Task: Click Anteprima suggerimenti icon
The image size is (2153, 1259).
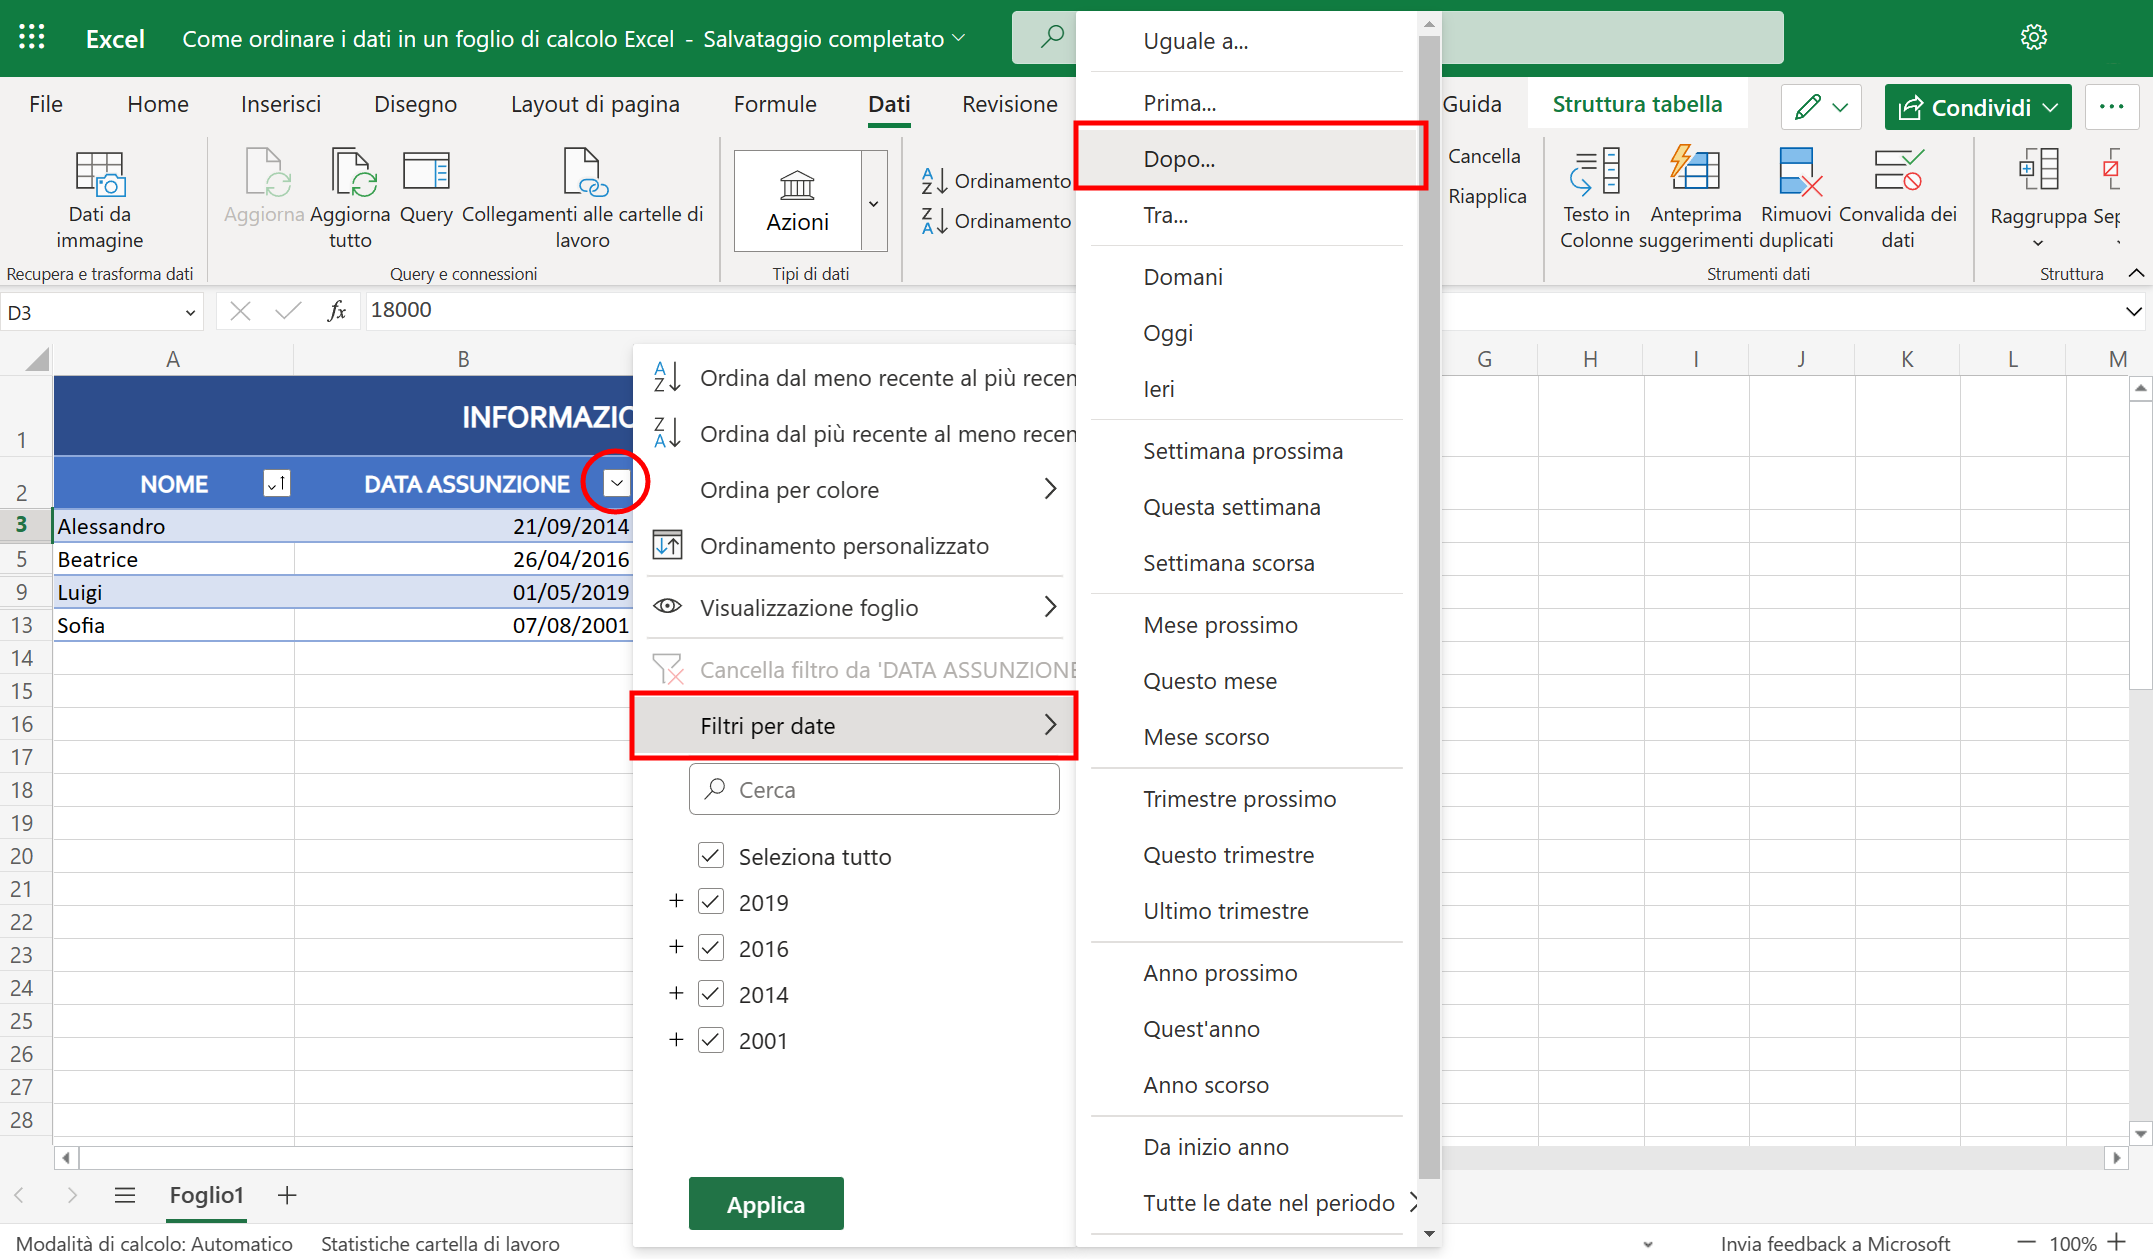Action: point(1695,172)
